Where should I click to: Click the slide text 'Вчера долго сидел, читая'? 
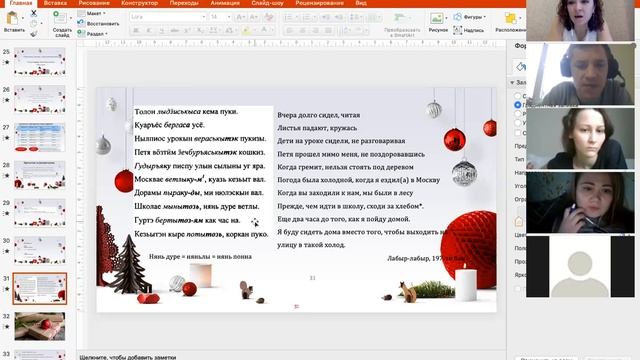click(318, 115)
